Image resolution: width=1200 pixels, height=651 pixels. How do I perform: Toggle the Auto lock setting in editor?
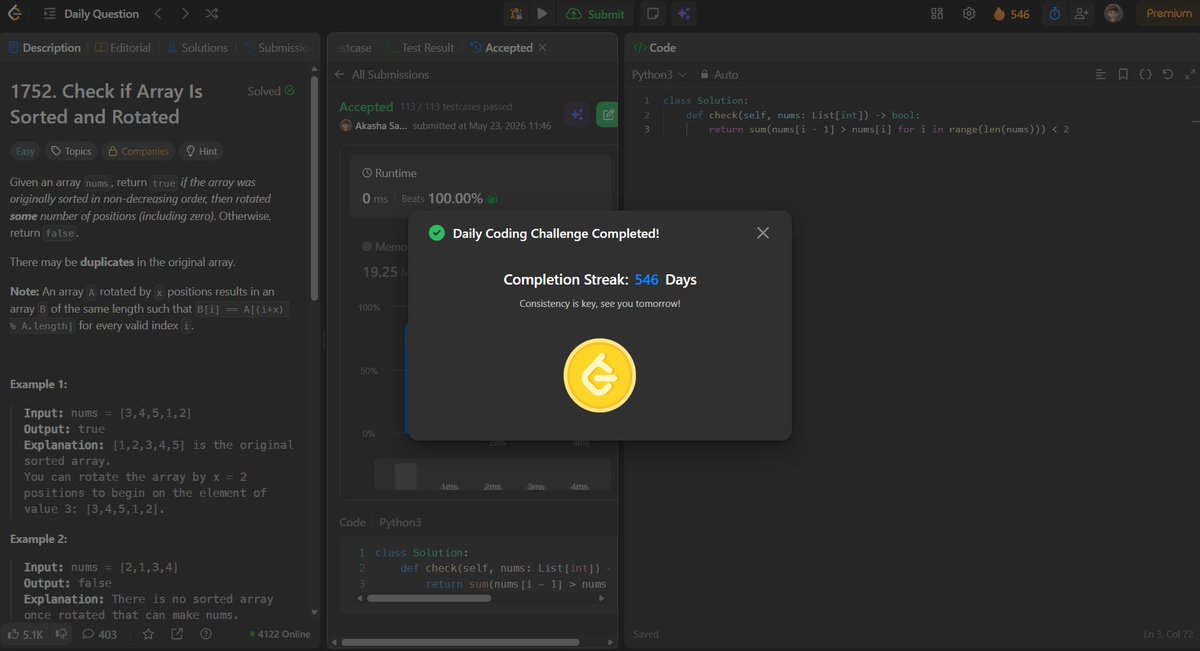(x=719, y=75)
